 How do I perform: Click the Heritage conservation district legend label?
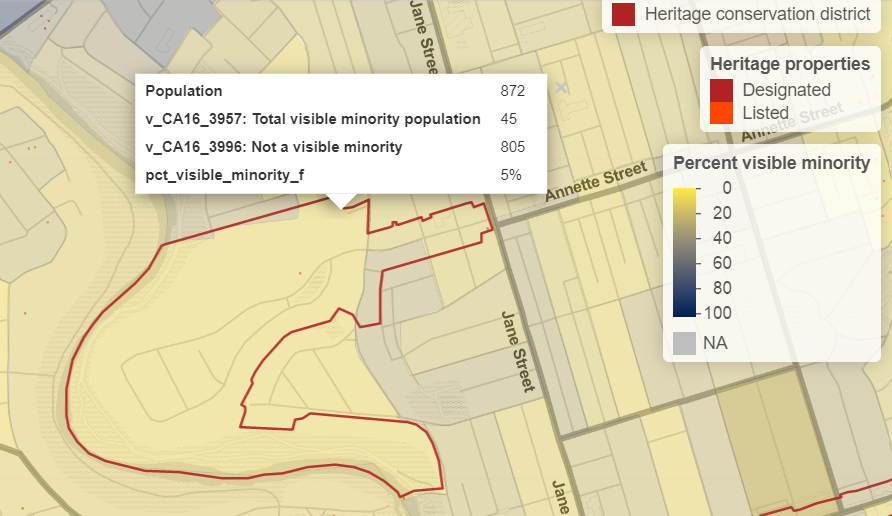(x=757, y=14)
